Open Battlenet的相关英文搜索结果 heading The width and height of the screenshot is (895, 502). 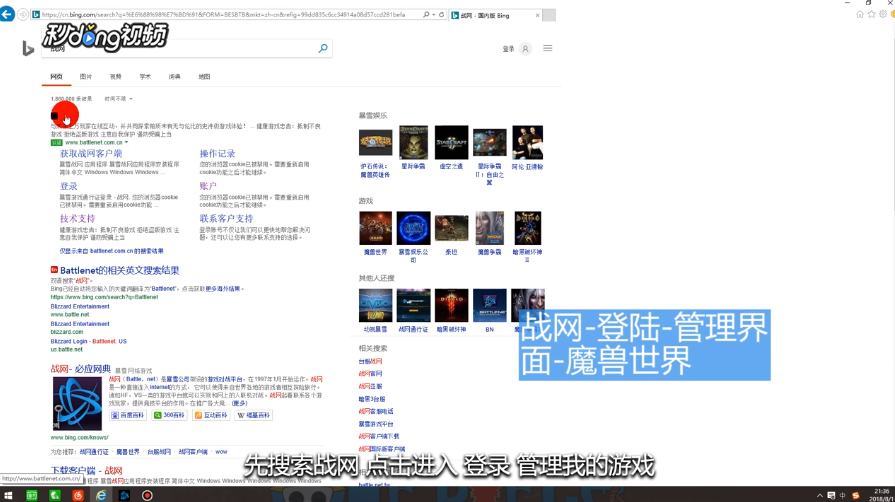(x=119, y=270)
